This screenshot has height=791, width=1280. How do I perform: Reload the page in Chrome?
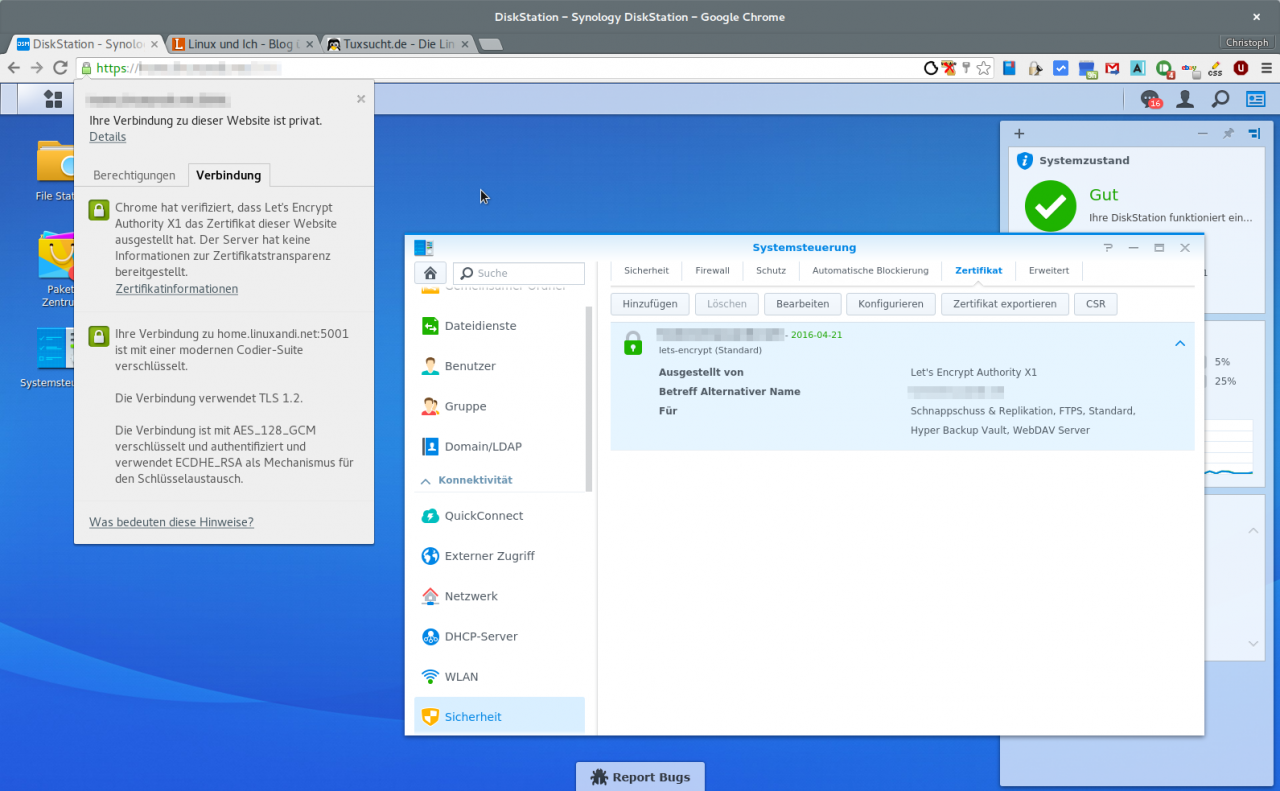point(60,68)
